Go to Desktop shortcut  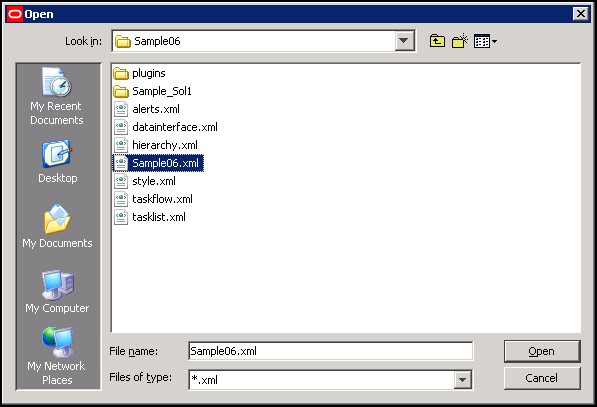[57, 162]
